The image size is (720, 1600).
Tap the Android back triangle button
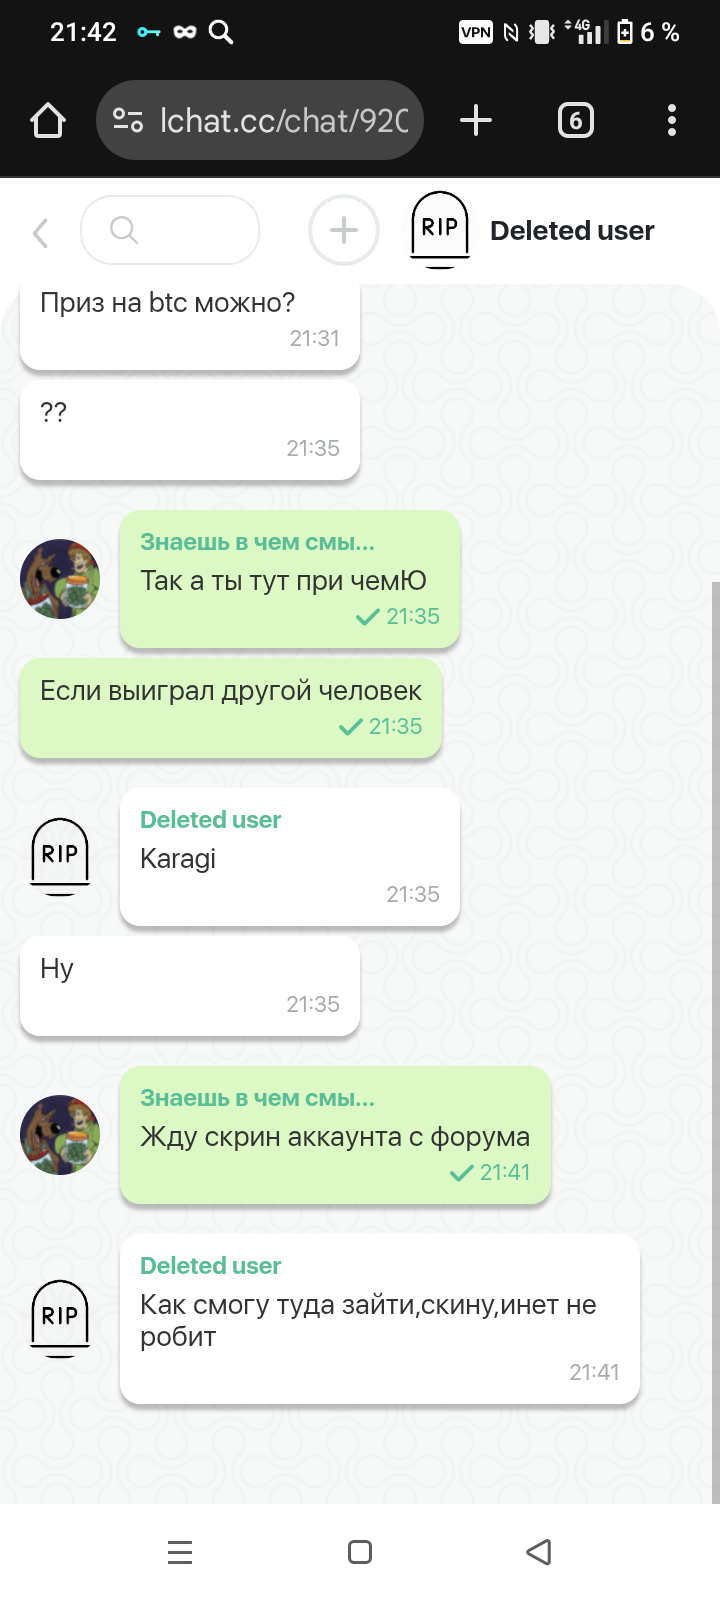tap(539, 1552)
